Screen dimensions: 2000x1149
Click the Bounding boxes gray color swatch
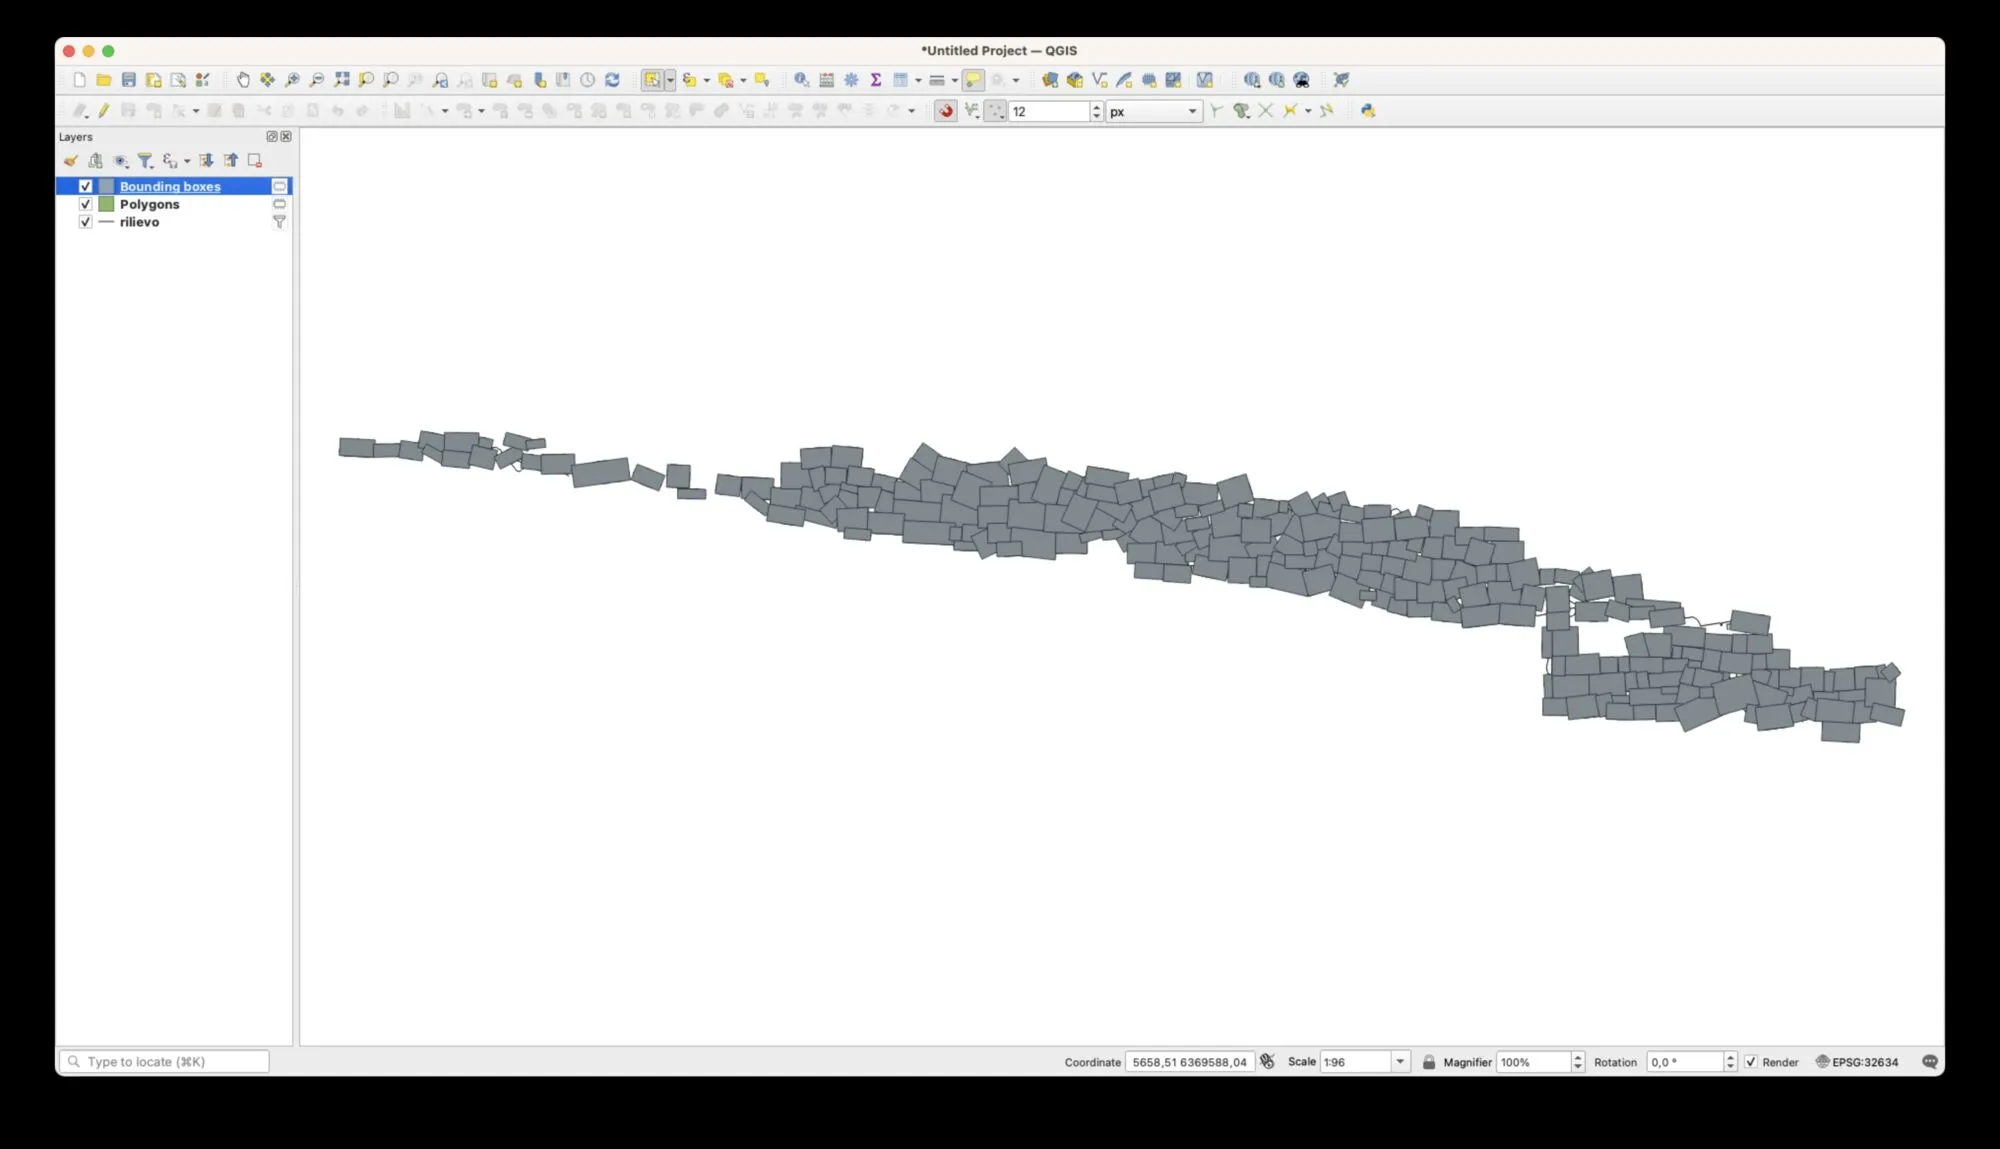pyautogui.click(x=106, y=186)
